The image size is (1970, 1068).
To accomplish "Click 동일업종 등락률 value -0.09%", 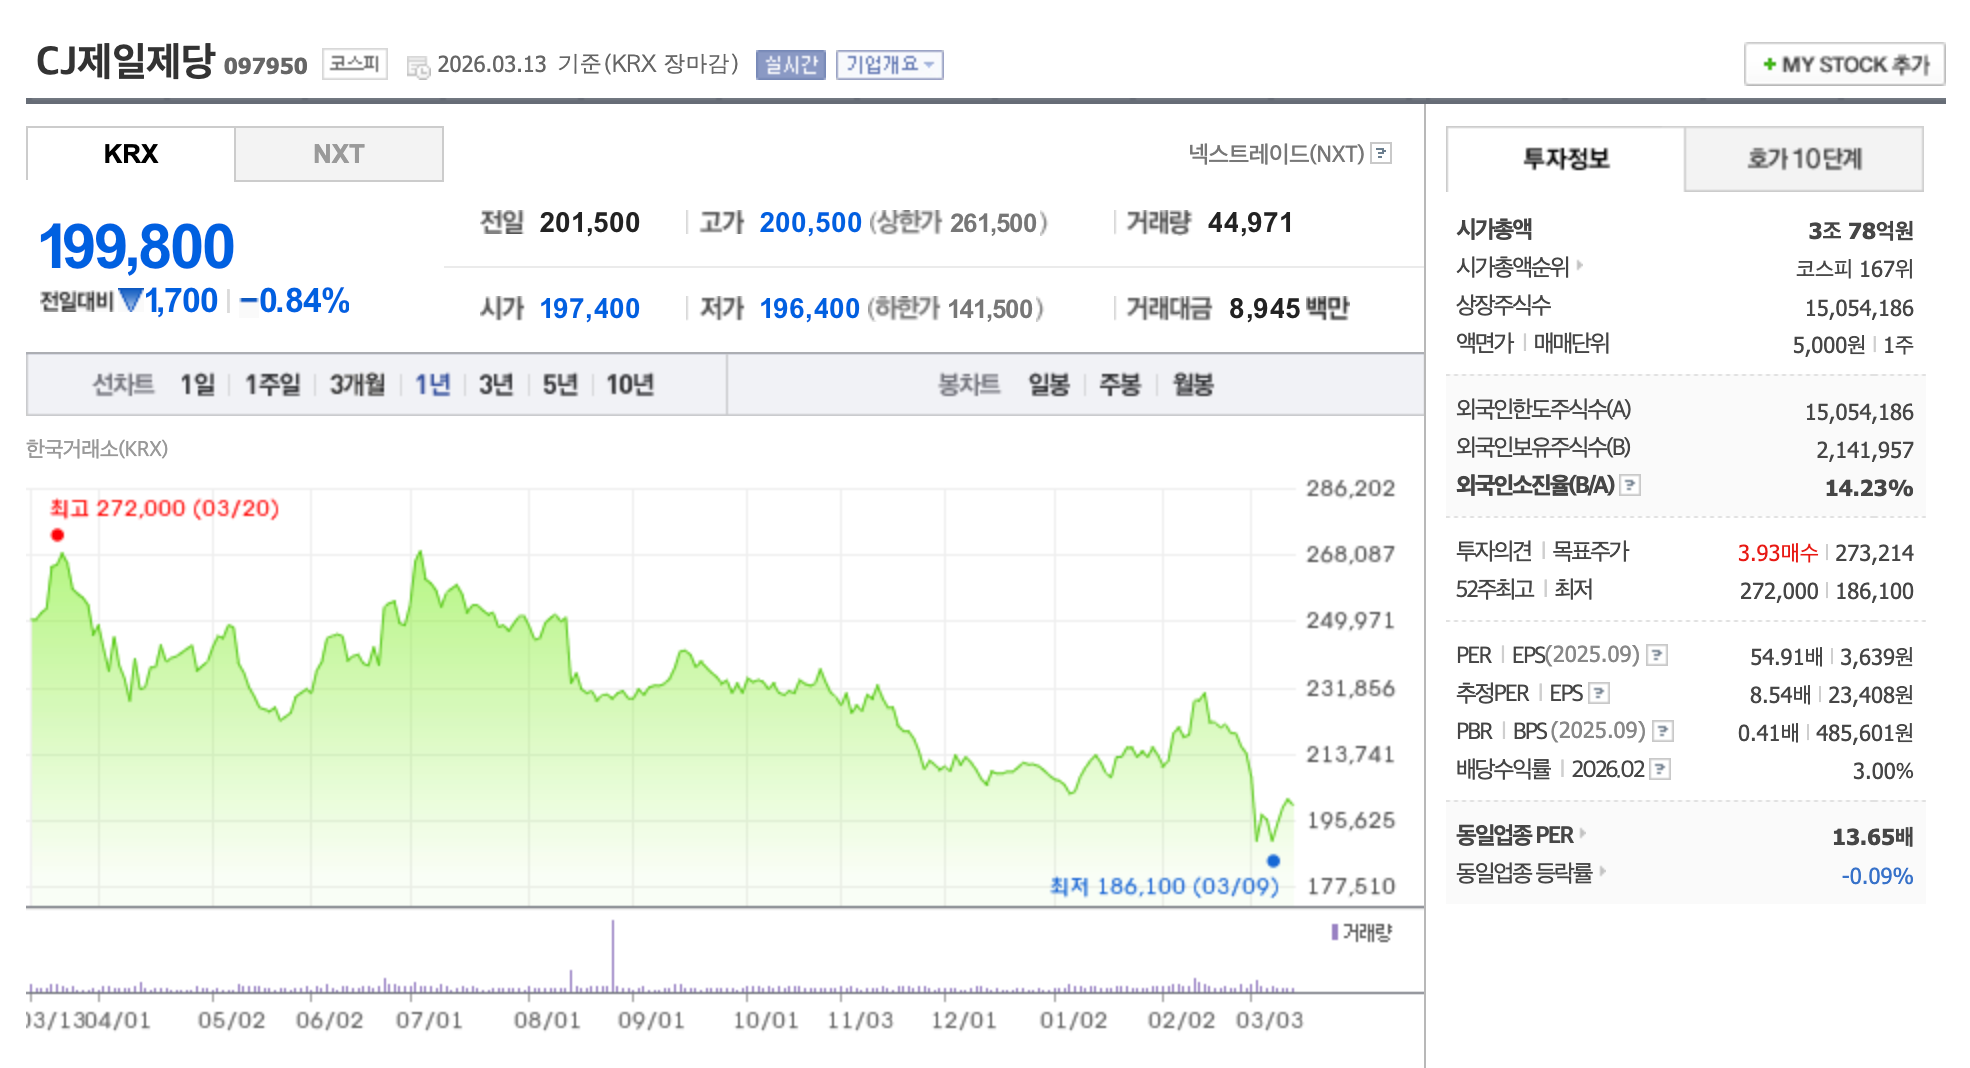I will coord(1877,876).
